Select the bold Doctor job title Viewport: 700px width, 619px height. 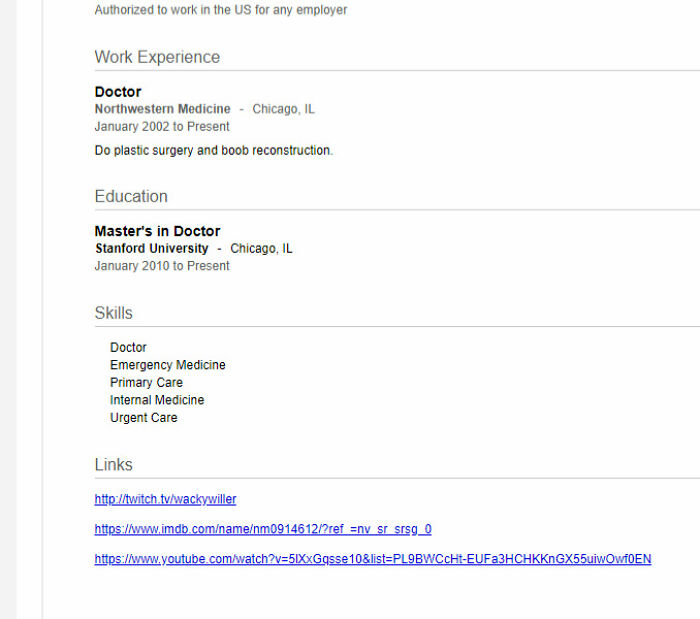pyautogui.click(x=118, y=92)
